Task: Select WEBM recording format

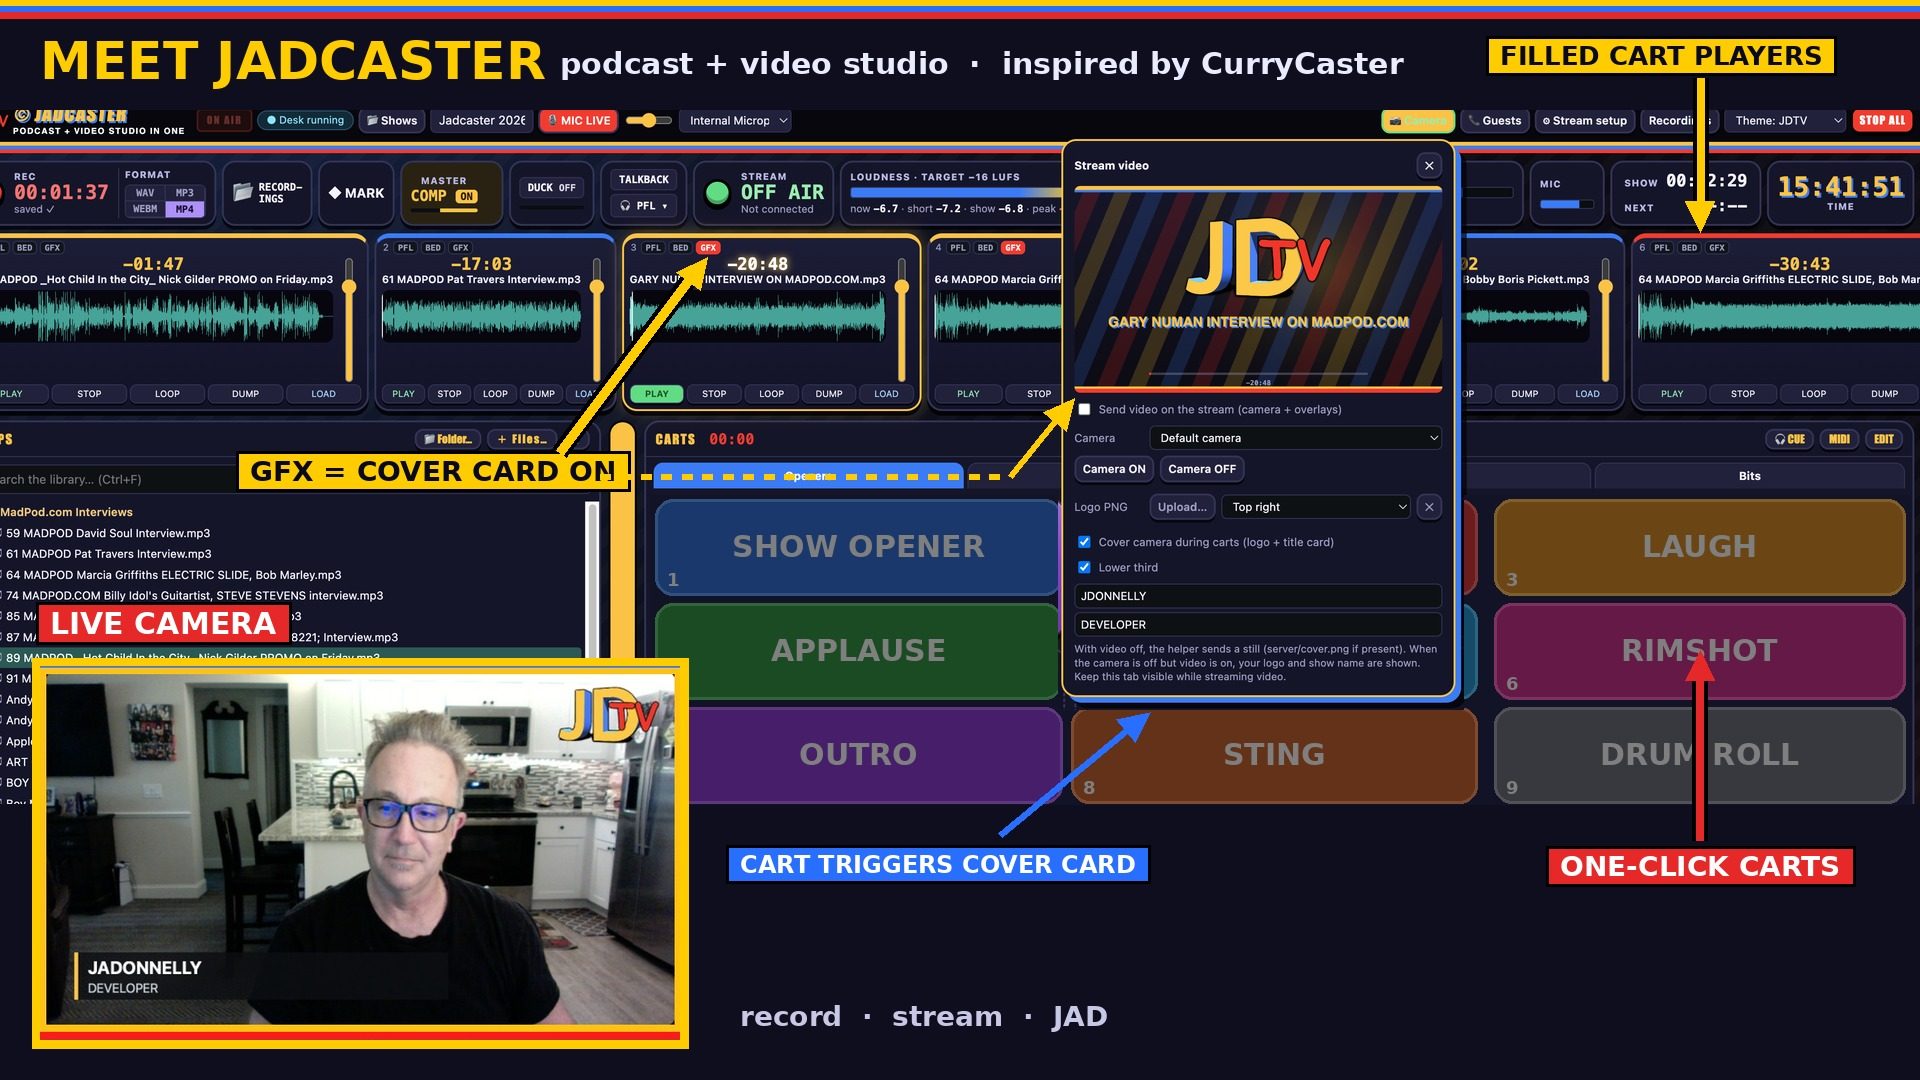Action: (x=145, y=209)
